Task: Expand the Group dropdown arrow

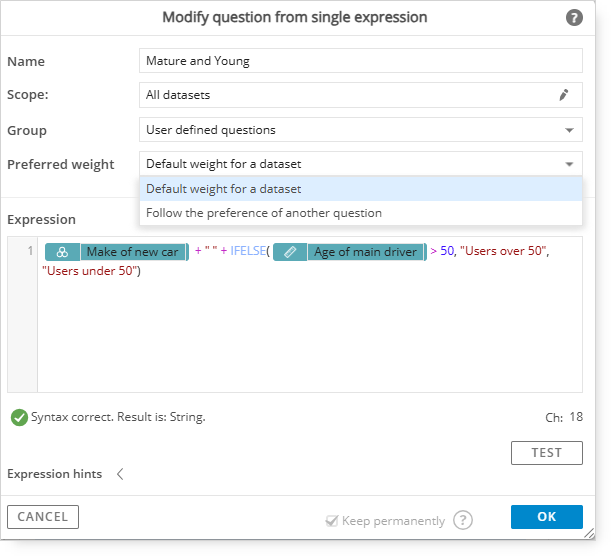Action: 569,130
